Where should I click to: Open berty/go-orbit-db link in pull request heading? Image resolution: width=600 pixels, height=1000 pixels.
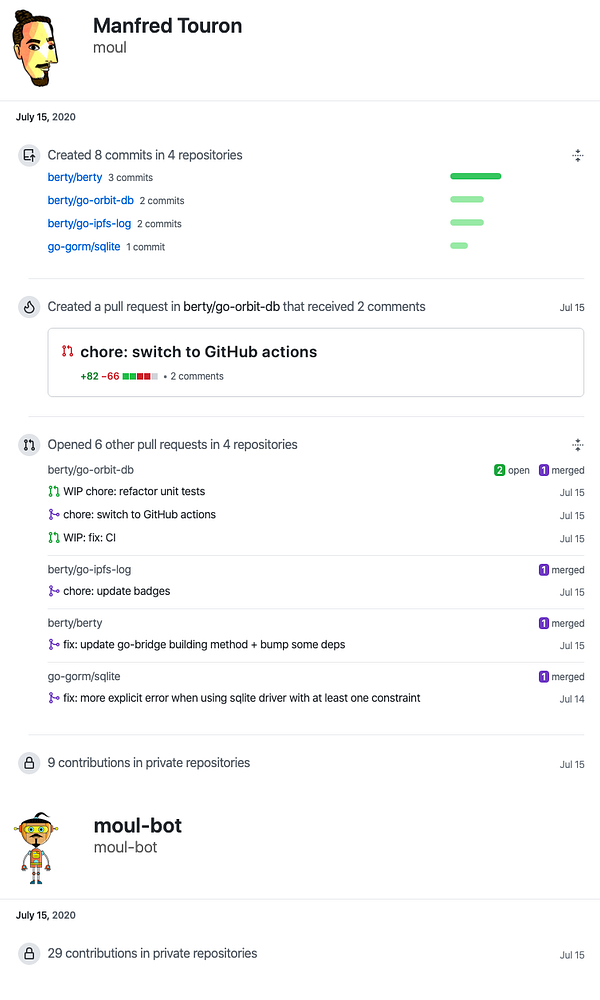[231, 307]
